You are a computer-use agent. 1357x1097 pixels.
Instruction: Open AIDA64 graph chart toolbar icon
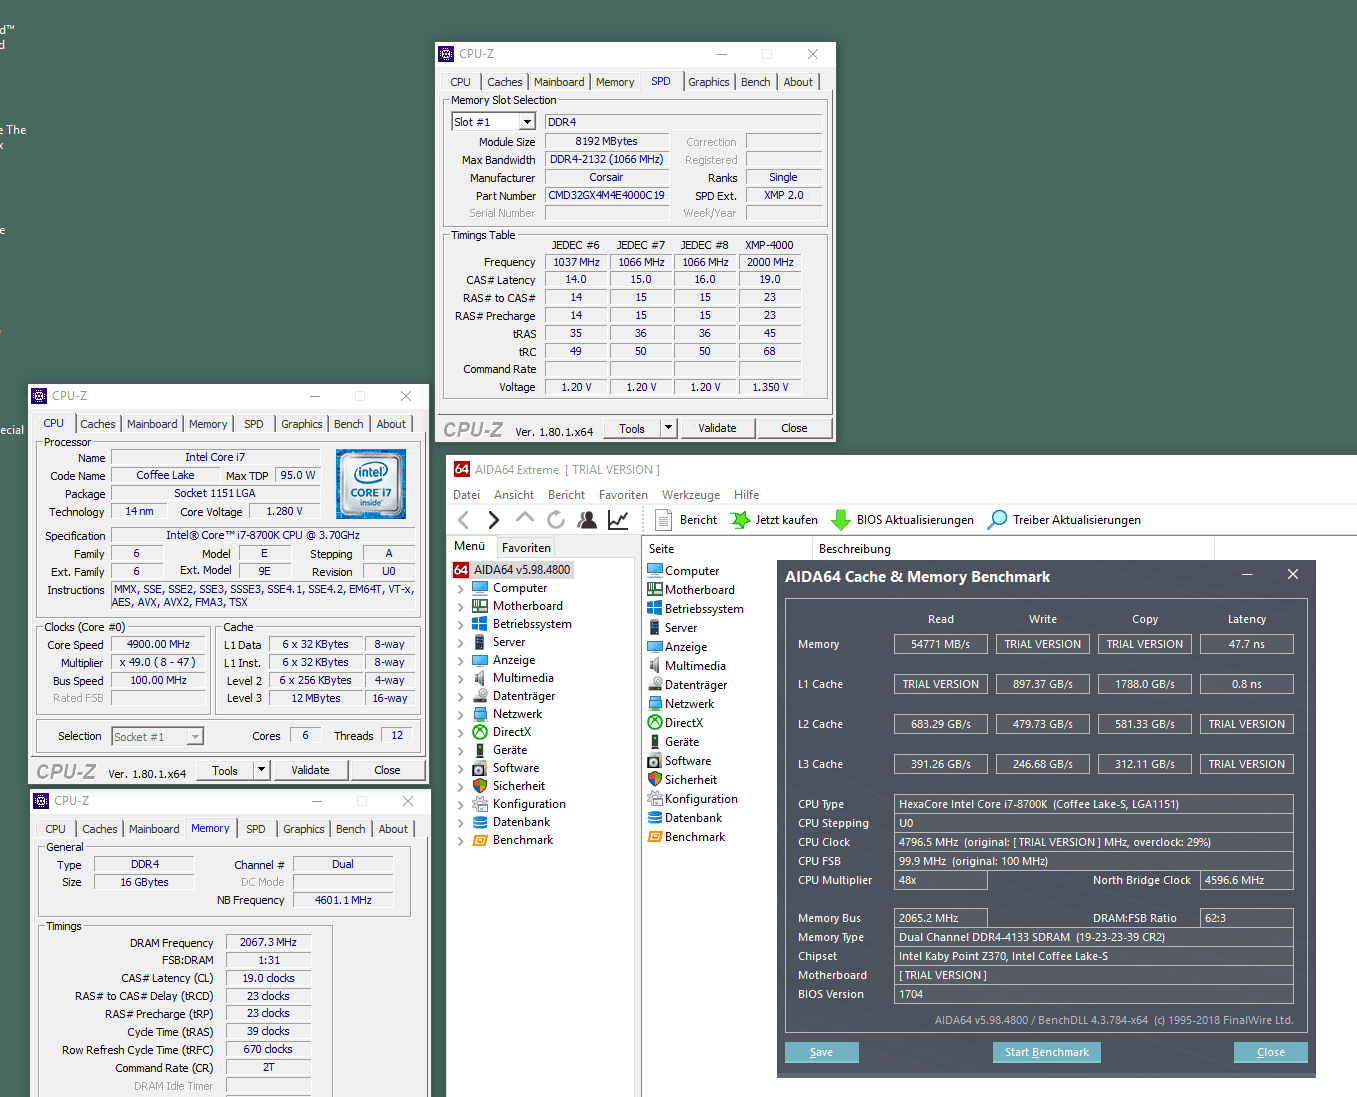618,520
